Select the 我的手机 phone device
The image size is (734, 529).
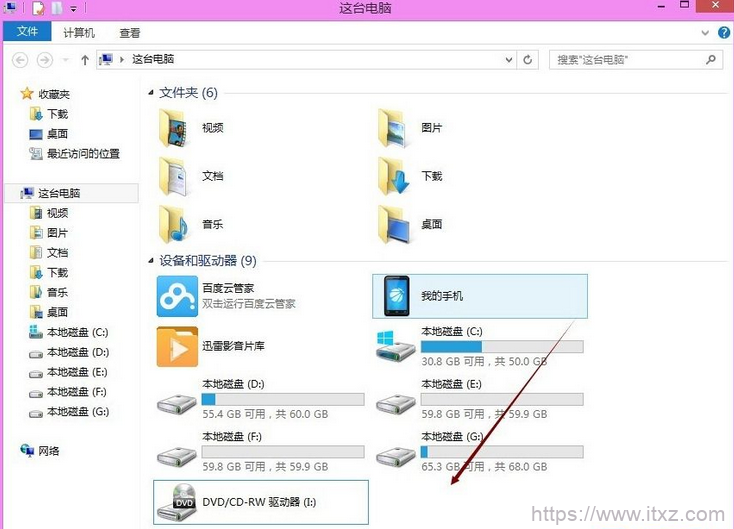pos(480,296)
